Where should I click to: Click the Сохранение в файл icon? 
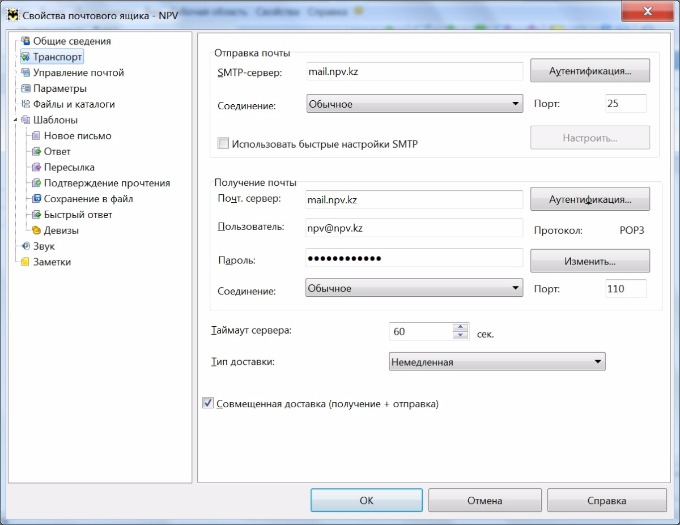(36, 199)
